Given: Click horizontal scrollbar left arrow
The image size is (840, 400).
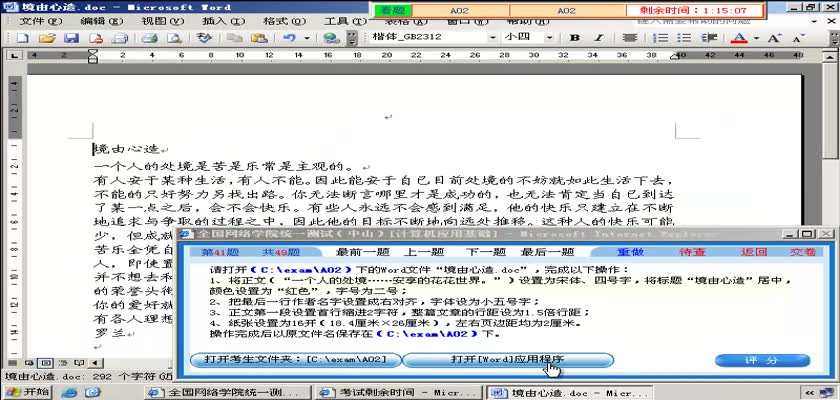Looking at the screenshot, I should pos(95,363).
